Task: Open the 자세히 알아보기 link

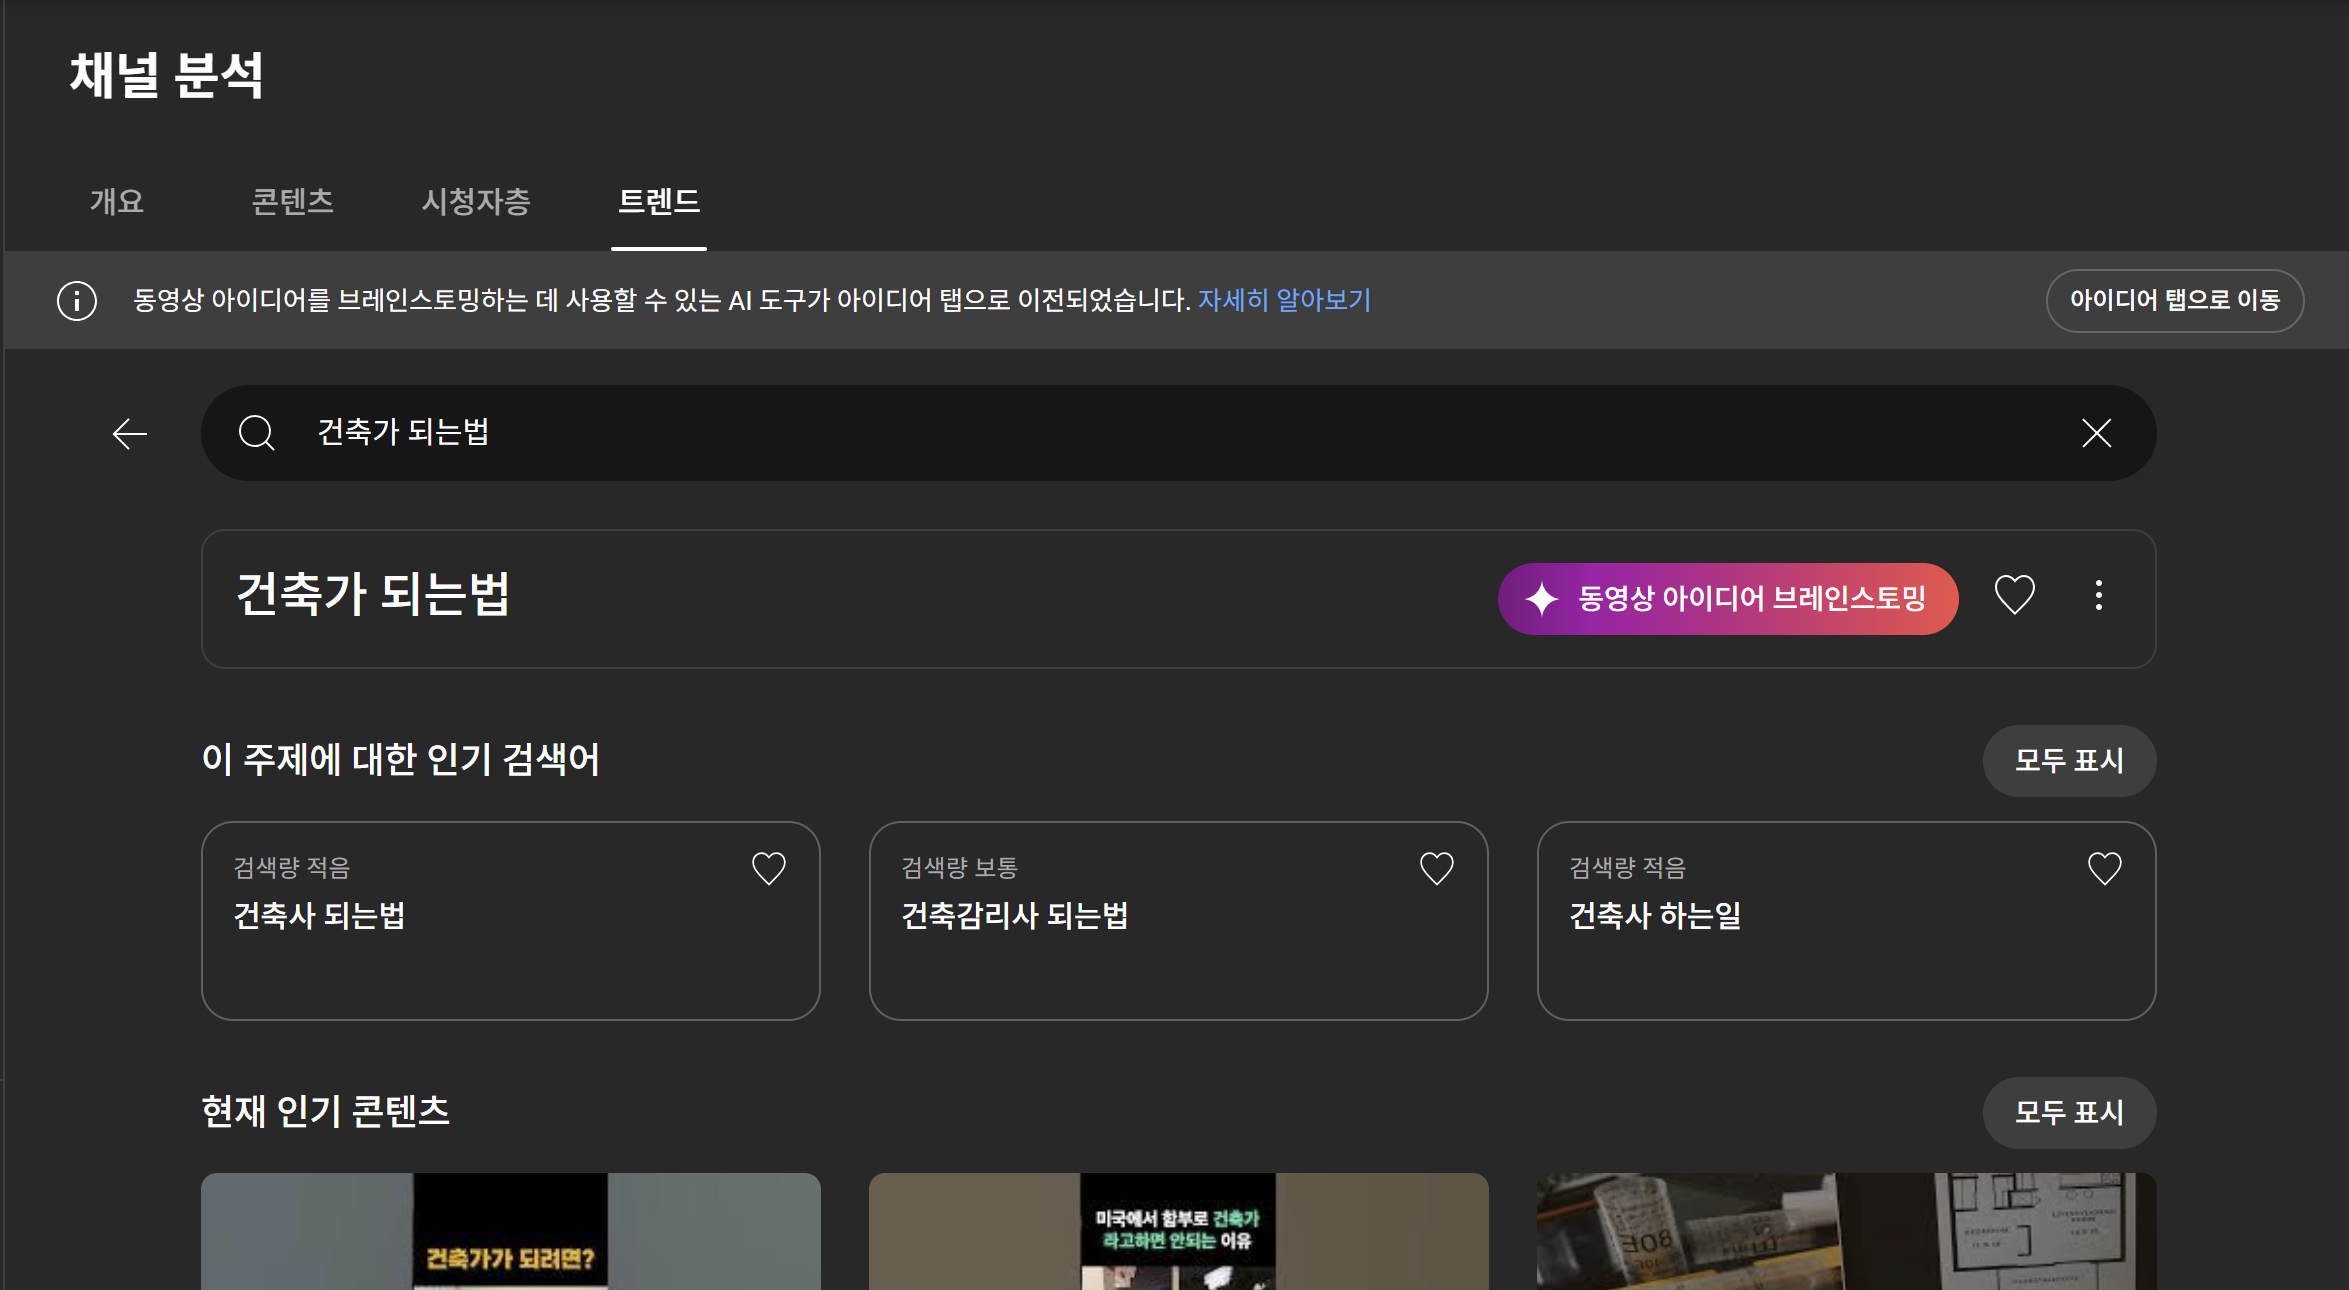Action: [x=1284, y=300]
